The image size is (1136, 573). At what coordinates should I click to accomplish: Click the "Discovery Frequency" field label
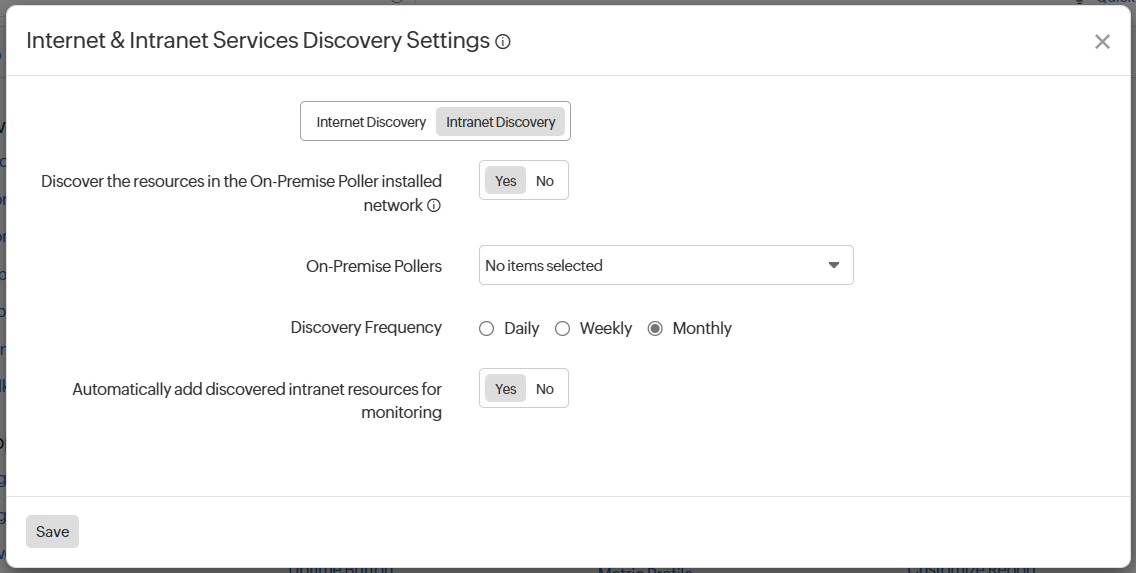coord(366,328)
